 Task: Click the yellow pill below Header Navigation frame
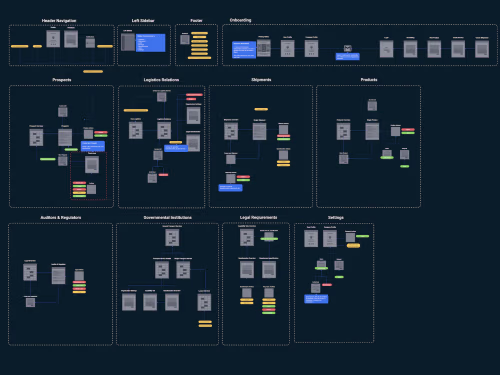(93, 71)
